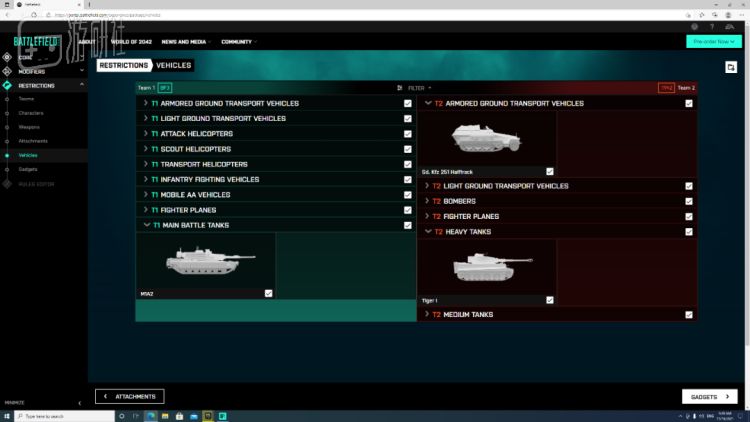Uncheck T1 Armored Ground Transport Vehicles checkbox
The width and height of the screenshot is (750, 422).
[x=408, y=103]
